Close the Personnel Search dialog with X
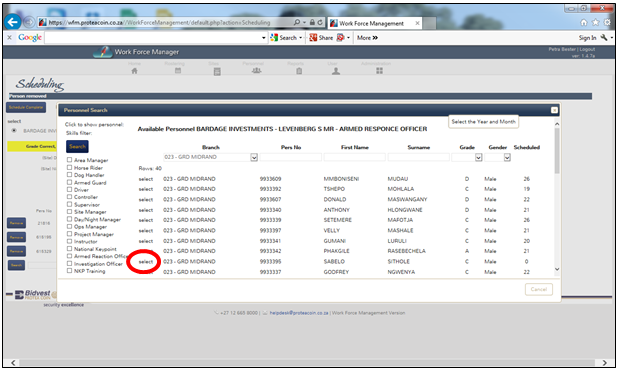The image size is (618, 371). click(x=554, y=110)
